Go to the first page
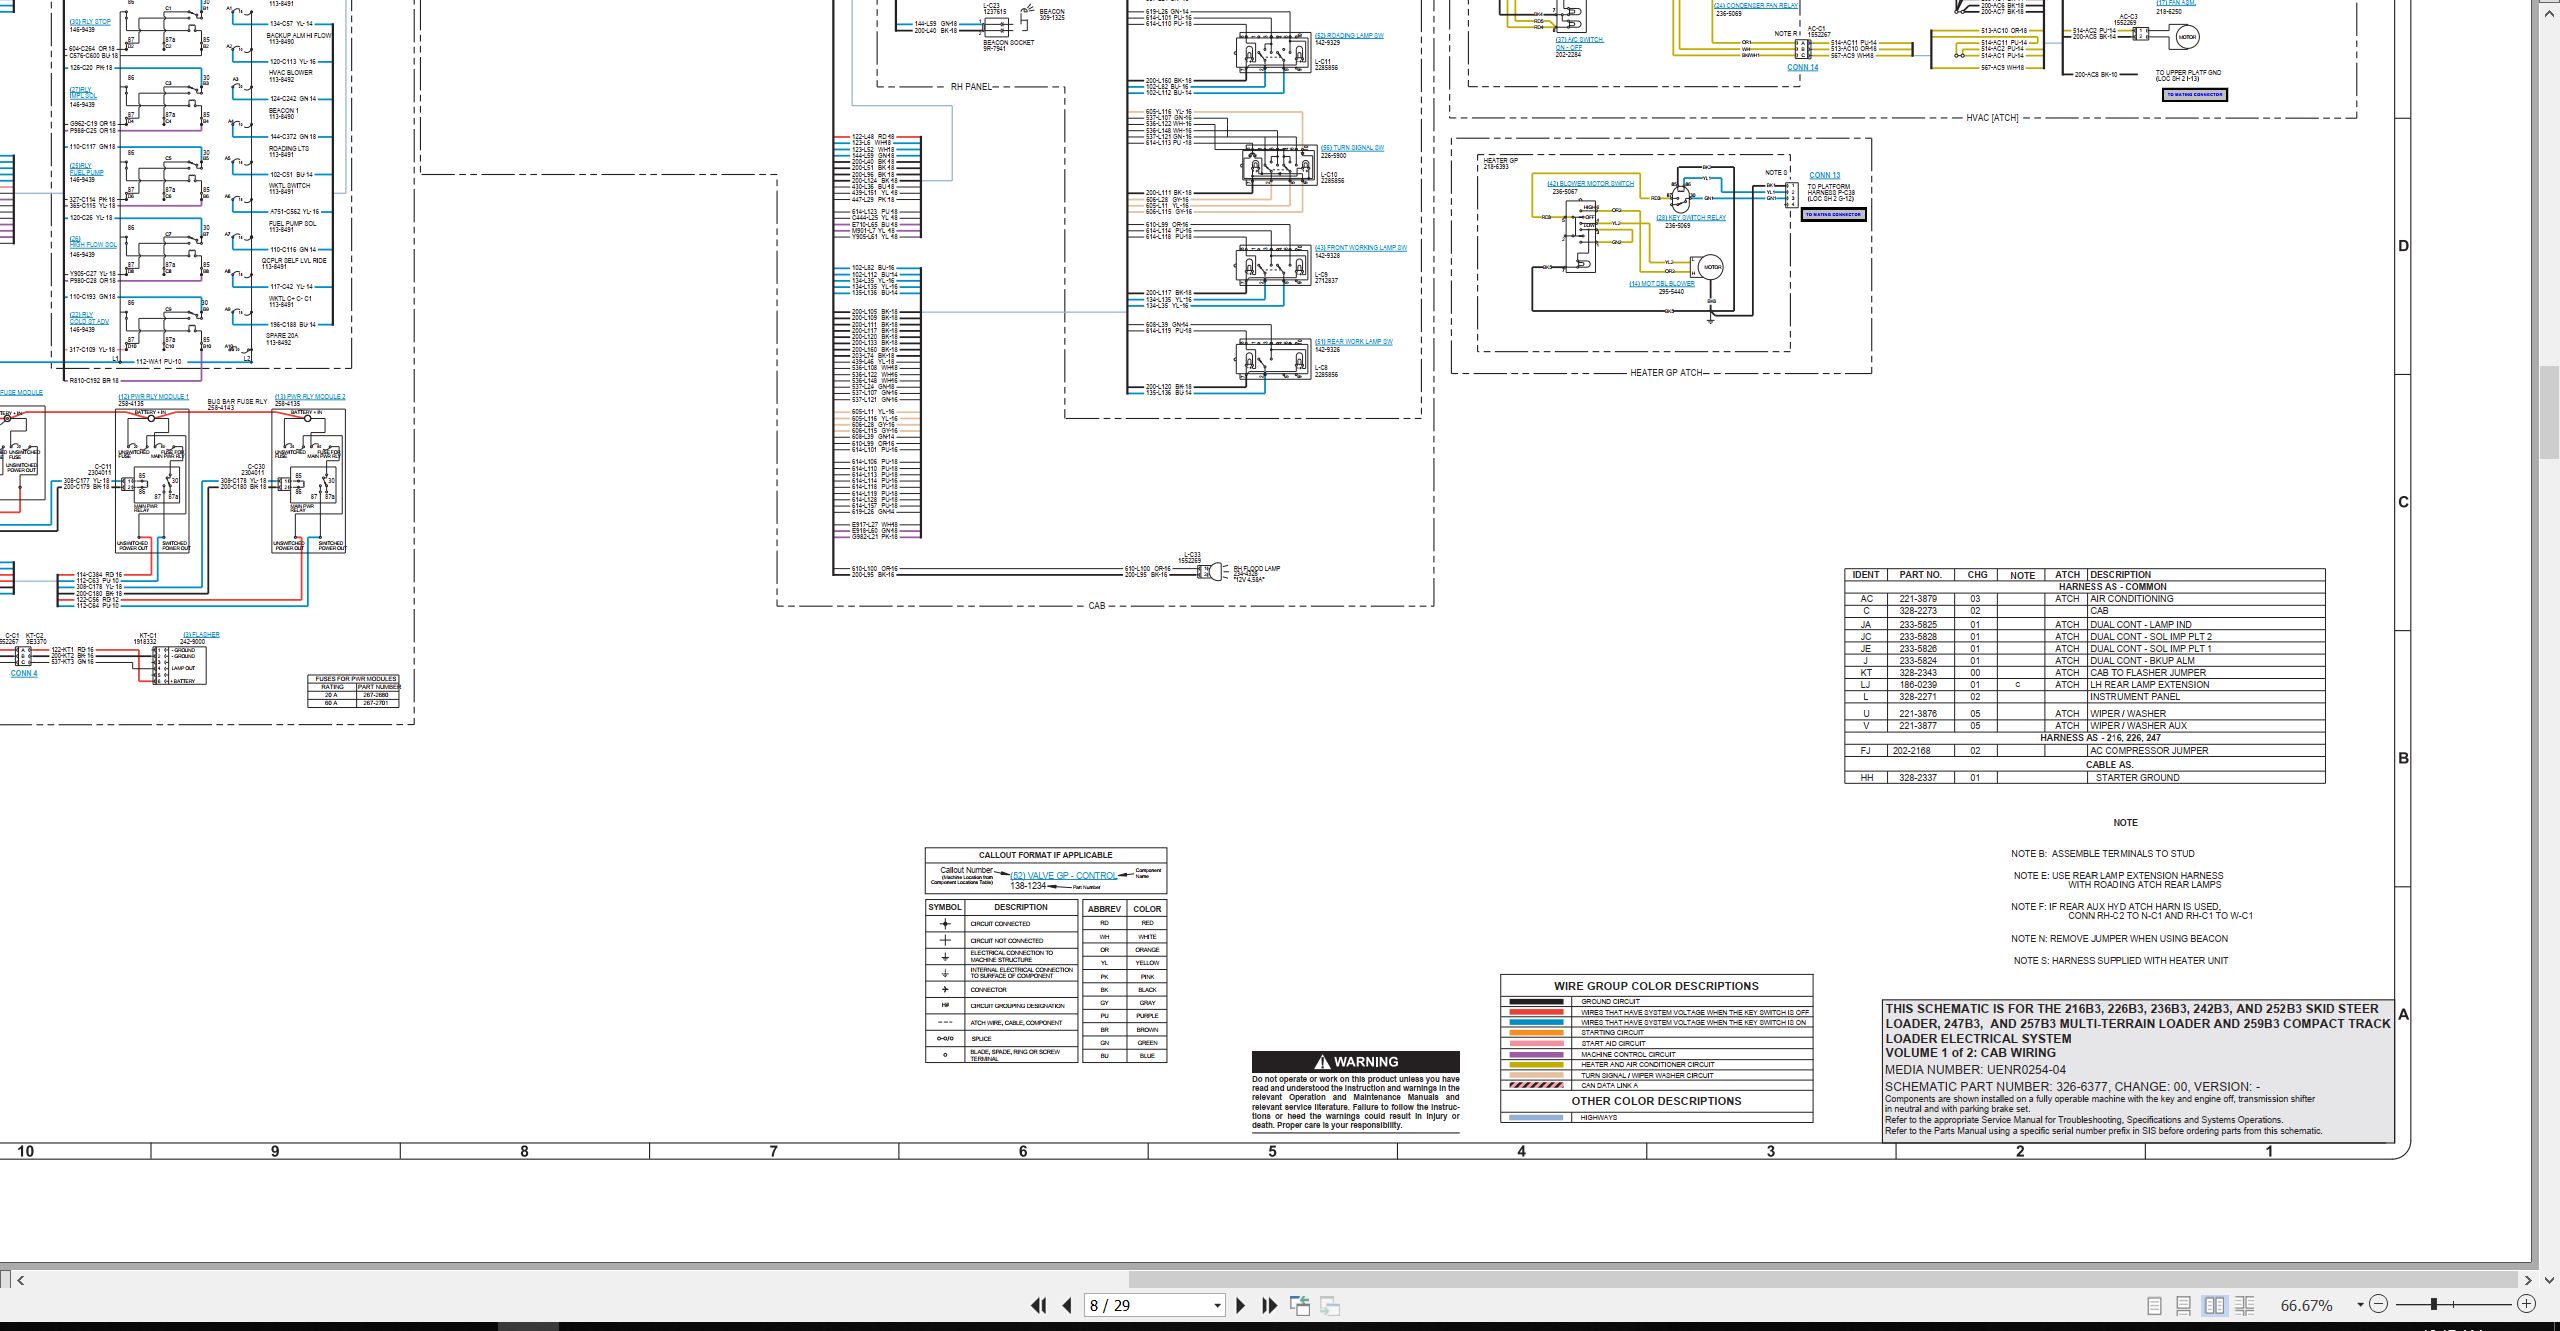 click(1038, 1305)
